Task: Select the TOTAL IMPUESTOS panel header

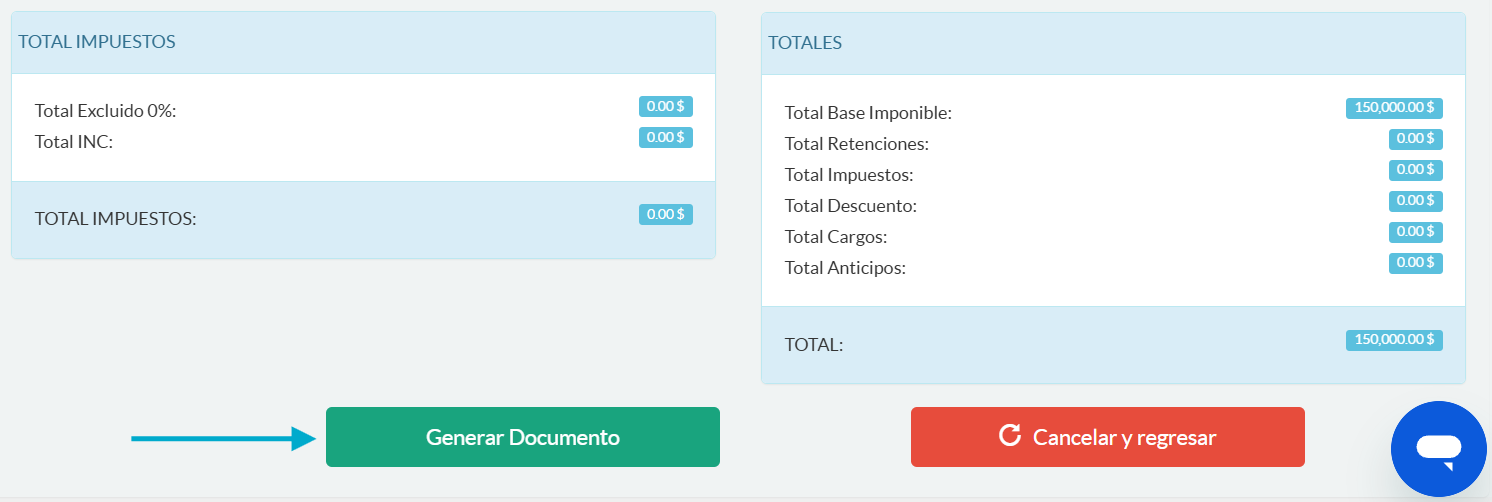Action: 97,42
